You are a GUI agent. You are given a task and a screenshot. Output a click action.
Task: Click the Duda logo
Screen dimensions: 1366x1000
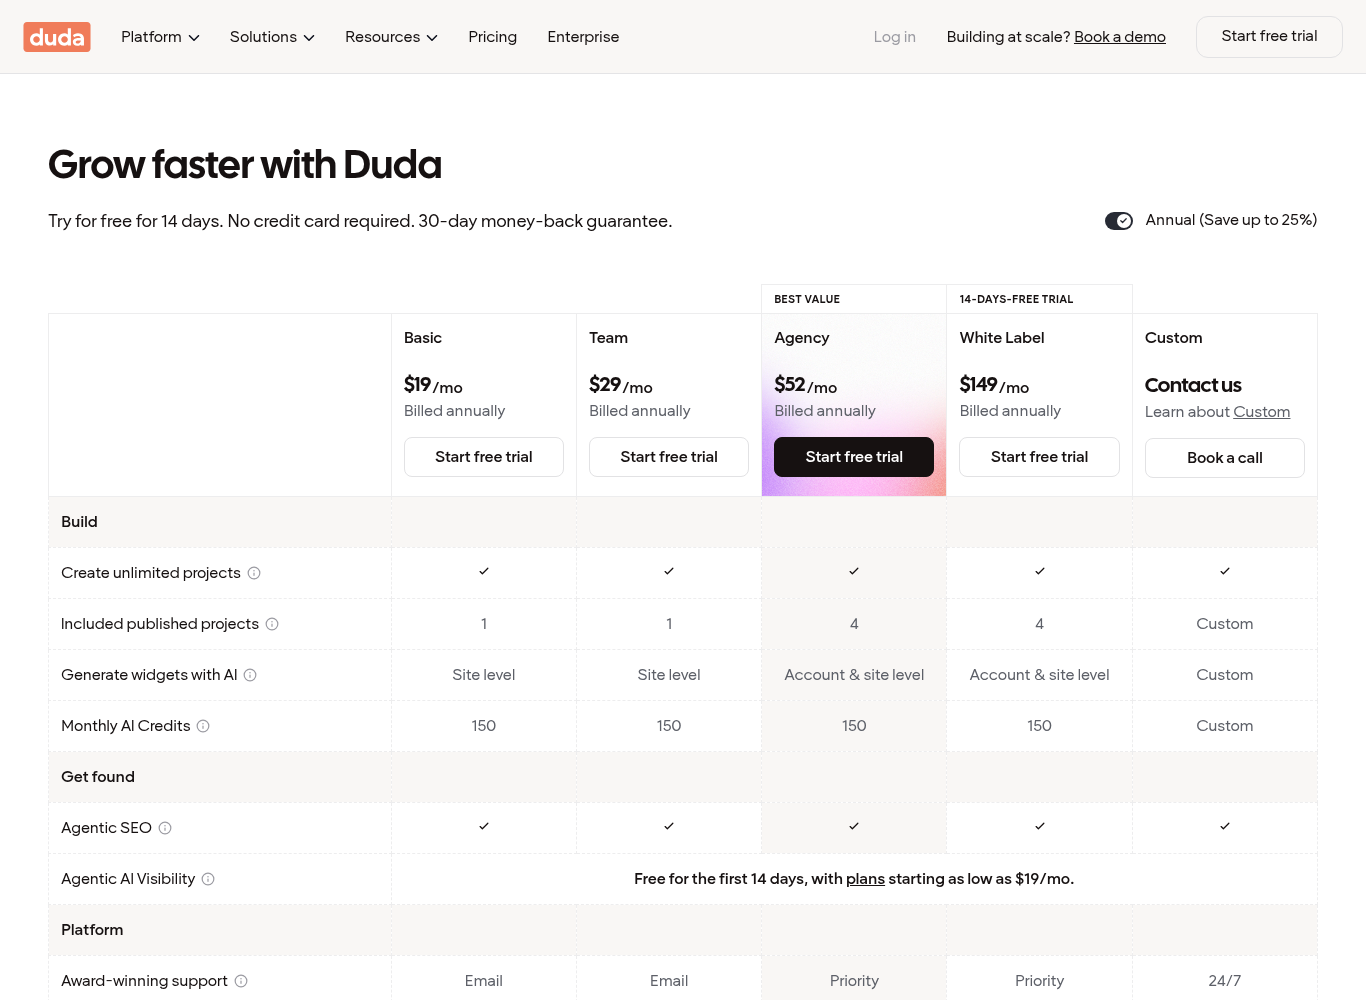click(57, 37)
